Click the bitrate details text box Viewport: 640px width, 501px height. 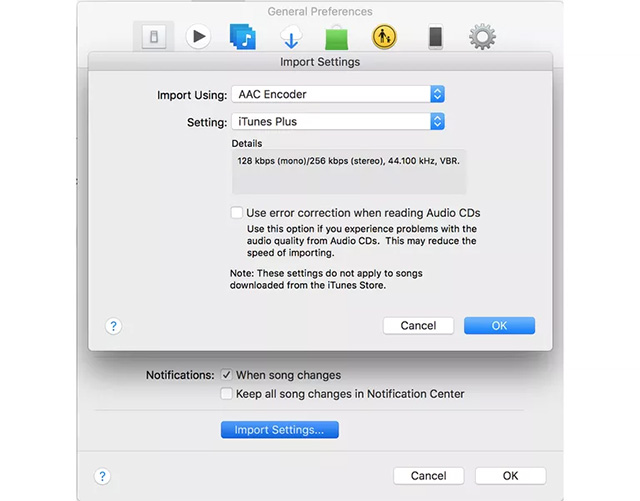click(x=349, y=171)
